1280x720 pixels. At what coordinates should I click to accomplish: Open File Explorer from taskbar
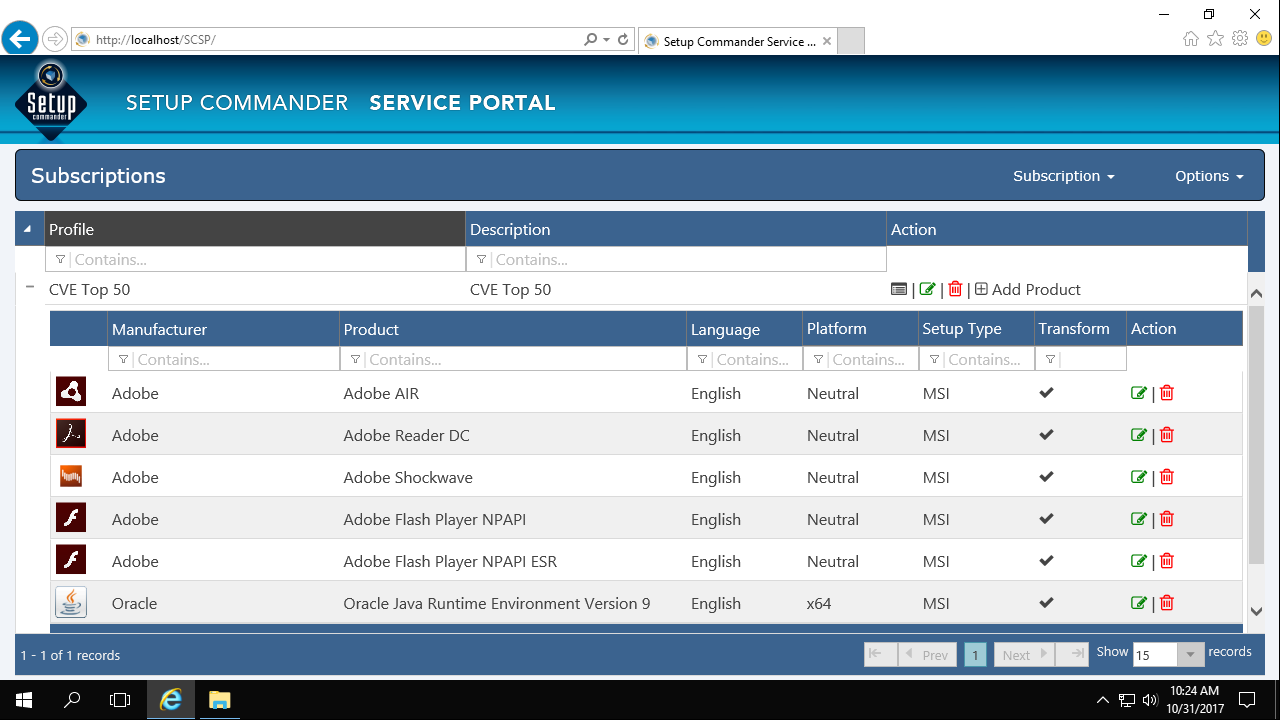[x=219, y=699]
